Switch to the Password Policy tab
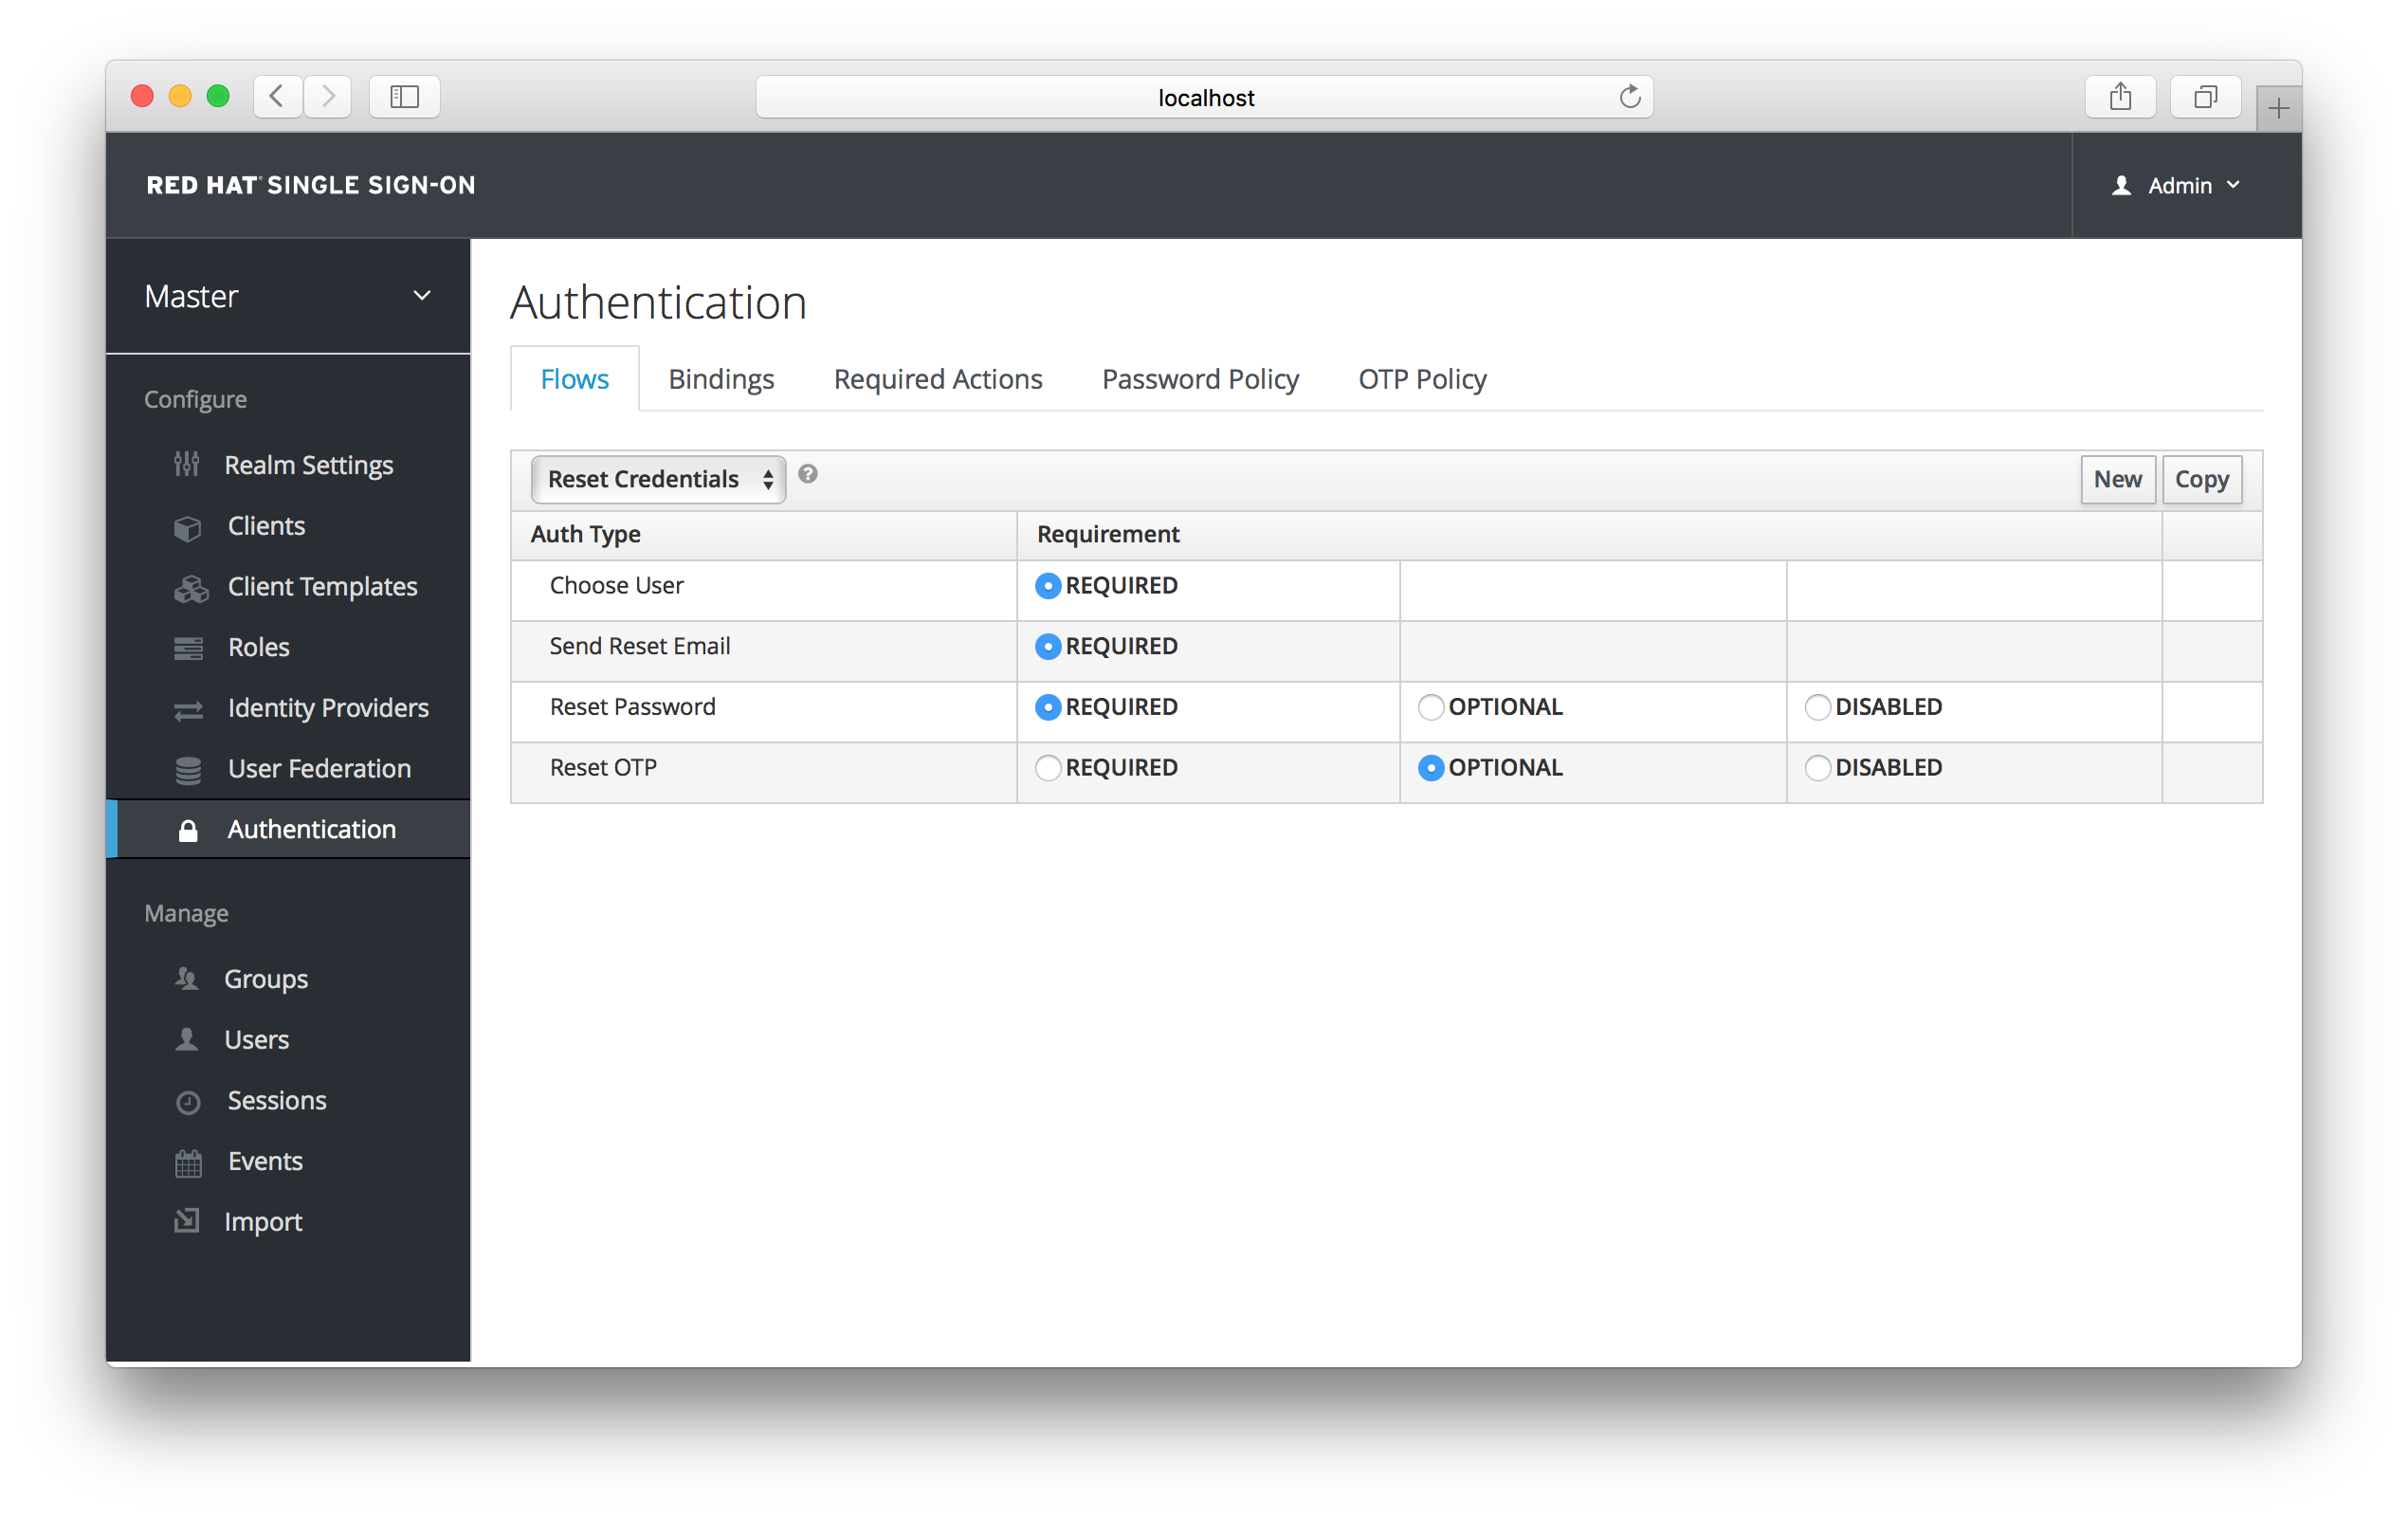 pos(1199,378)
